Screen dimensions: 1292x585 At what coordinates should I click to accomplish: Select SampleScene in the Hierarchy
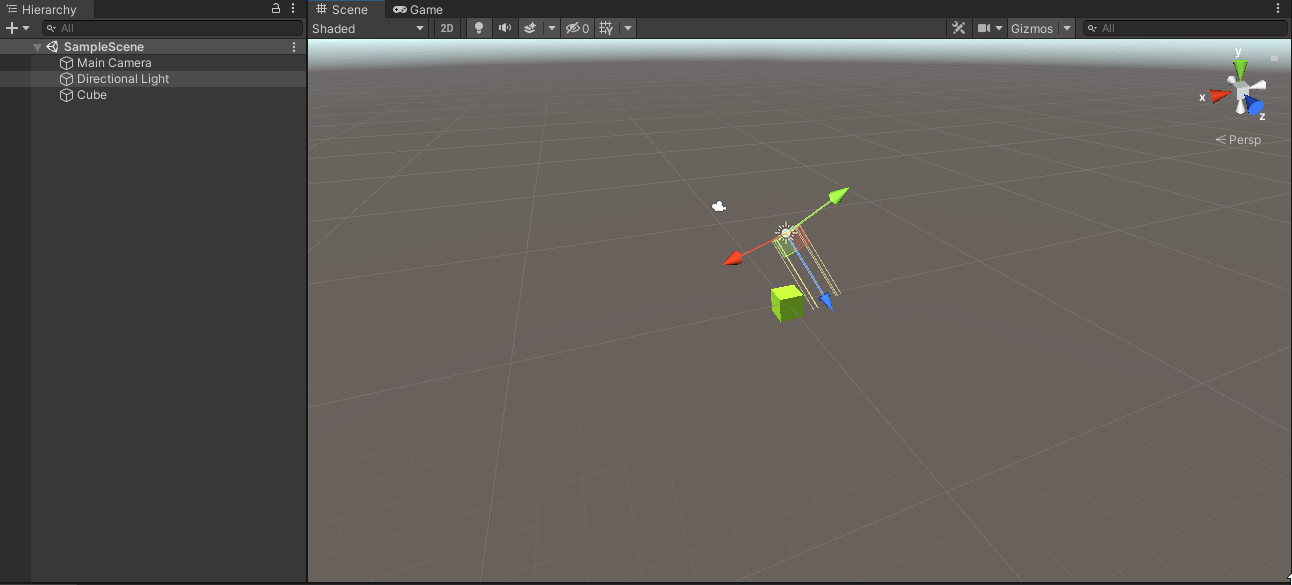(104, 47)
